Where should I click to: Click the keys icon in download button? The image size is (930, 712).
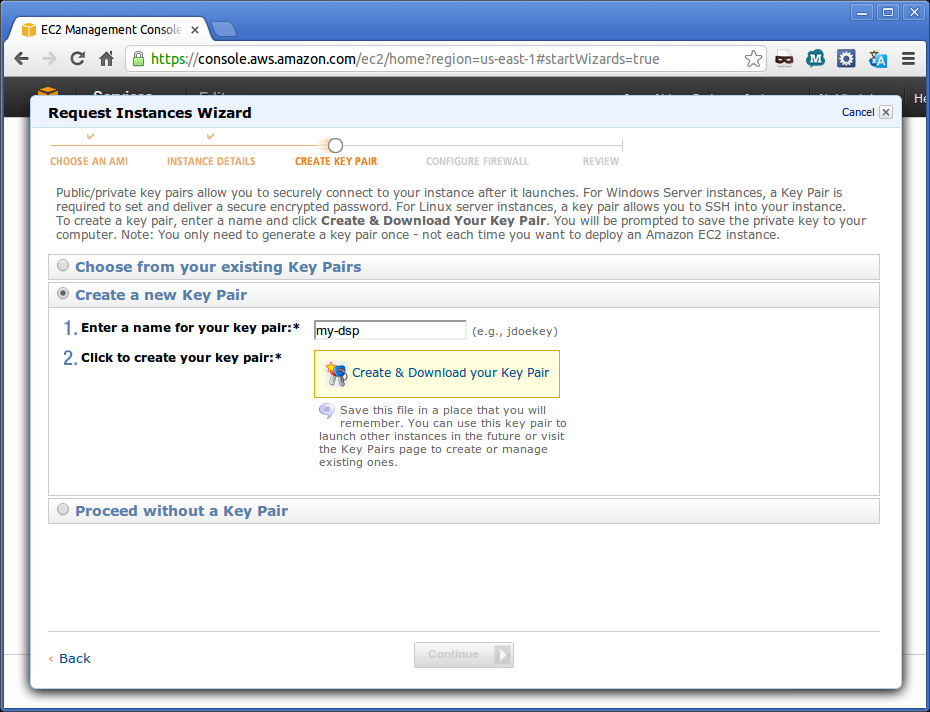click(336, 374)
